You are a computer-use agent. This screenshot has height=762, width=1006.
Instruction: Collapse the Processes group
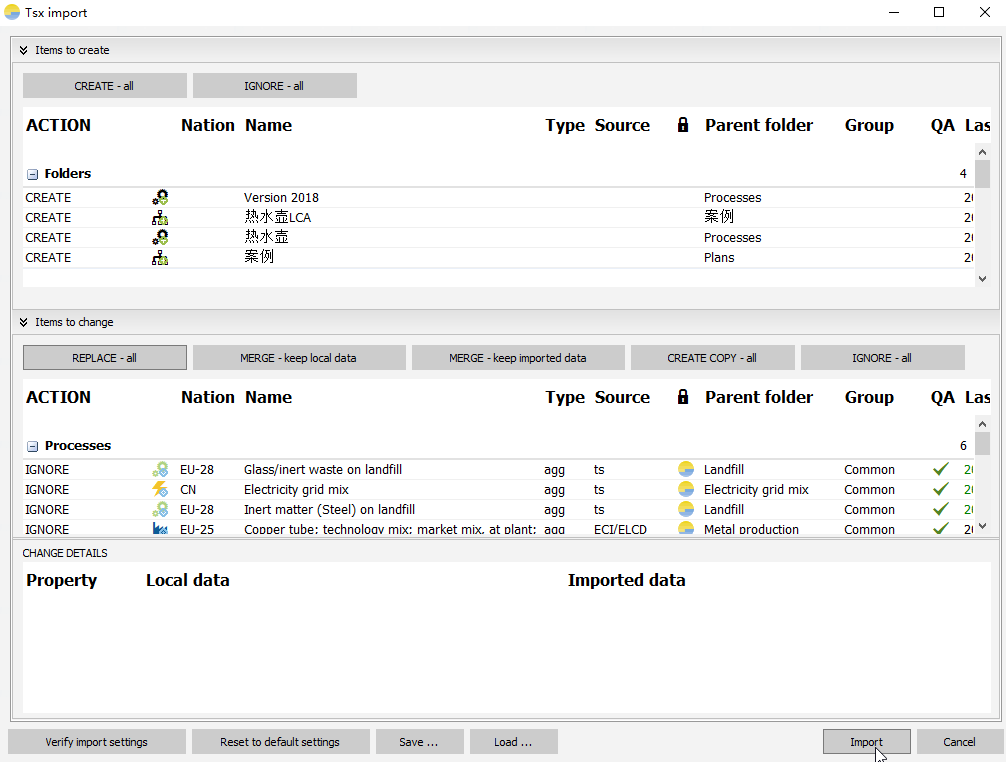pos(33,446)
